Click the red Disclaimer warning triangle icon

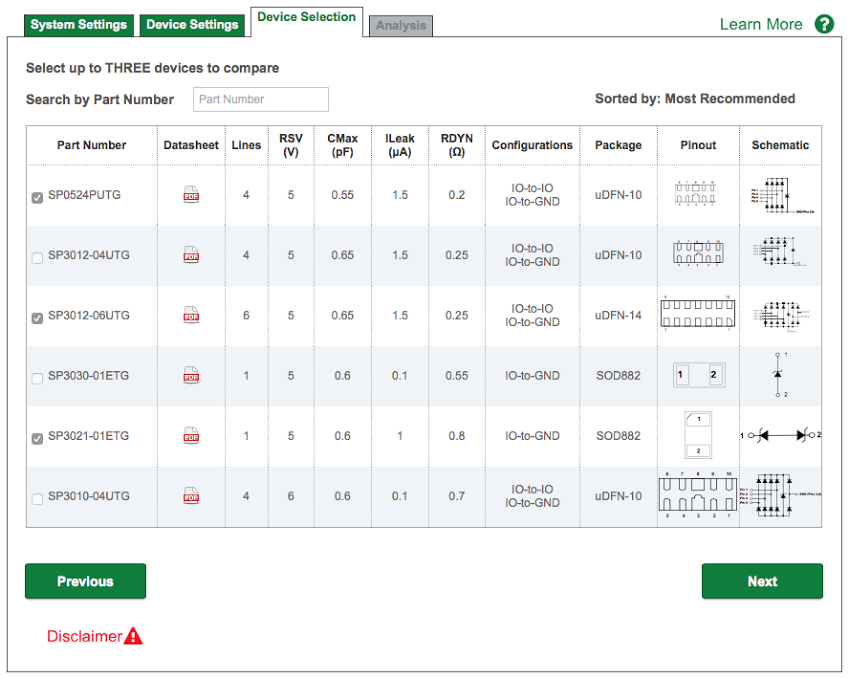click(x=133, y=636)
